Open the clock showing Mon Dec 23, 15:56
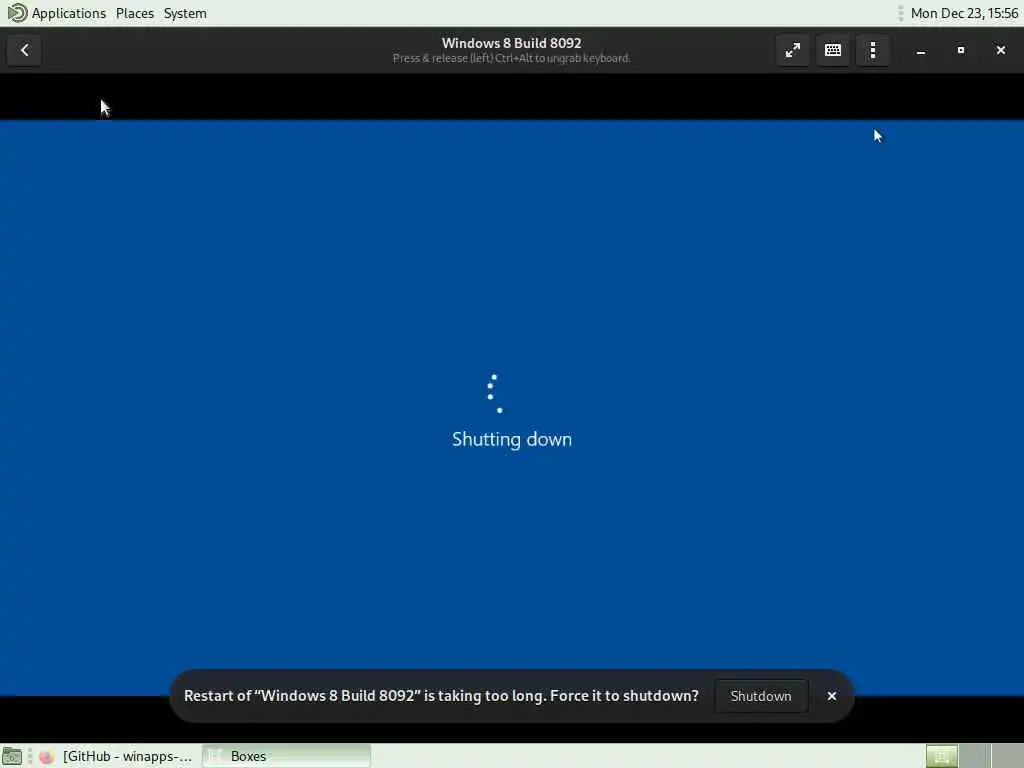Screen dimensions: 1024x768 click(x=964, y=13)
